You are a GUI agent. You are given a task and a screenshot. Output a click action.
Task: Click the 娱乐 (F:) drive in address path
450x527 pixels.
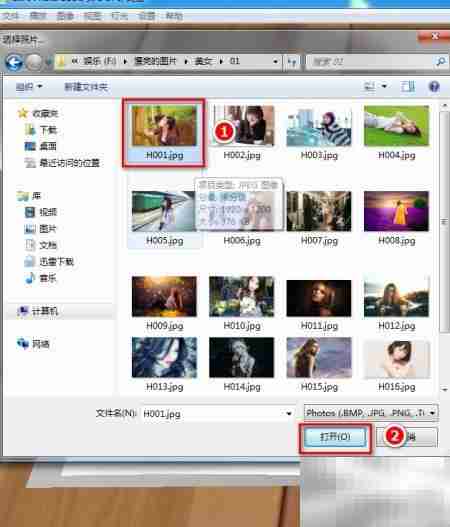coord(100,61)
